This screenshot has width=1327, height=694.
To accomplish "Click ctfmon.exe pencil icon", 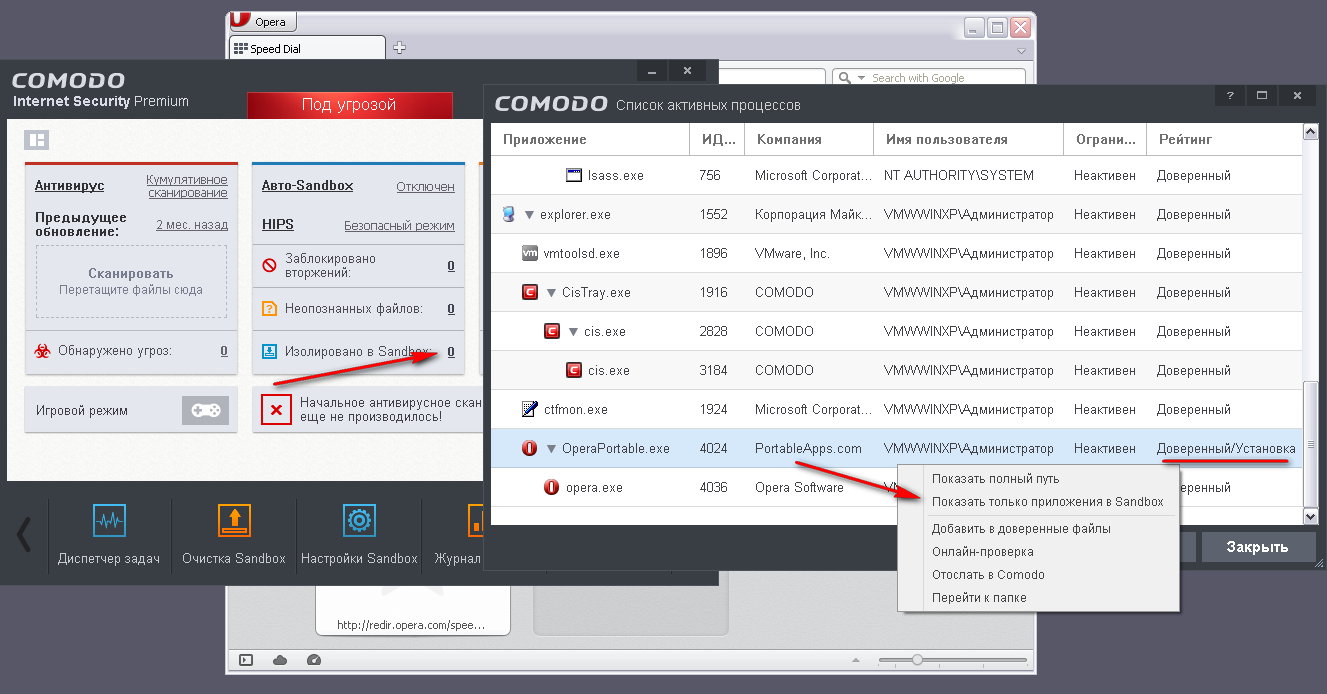I will point(530,409).
